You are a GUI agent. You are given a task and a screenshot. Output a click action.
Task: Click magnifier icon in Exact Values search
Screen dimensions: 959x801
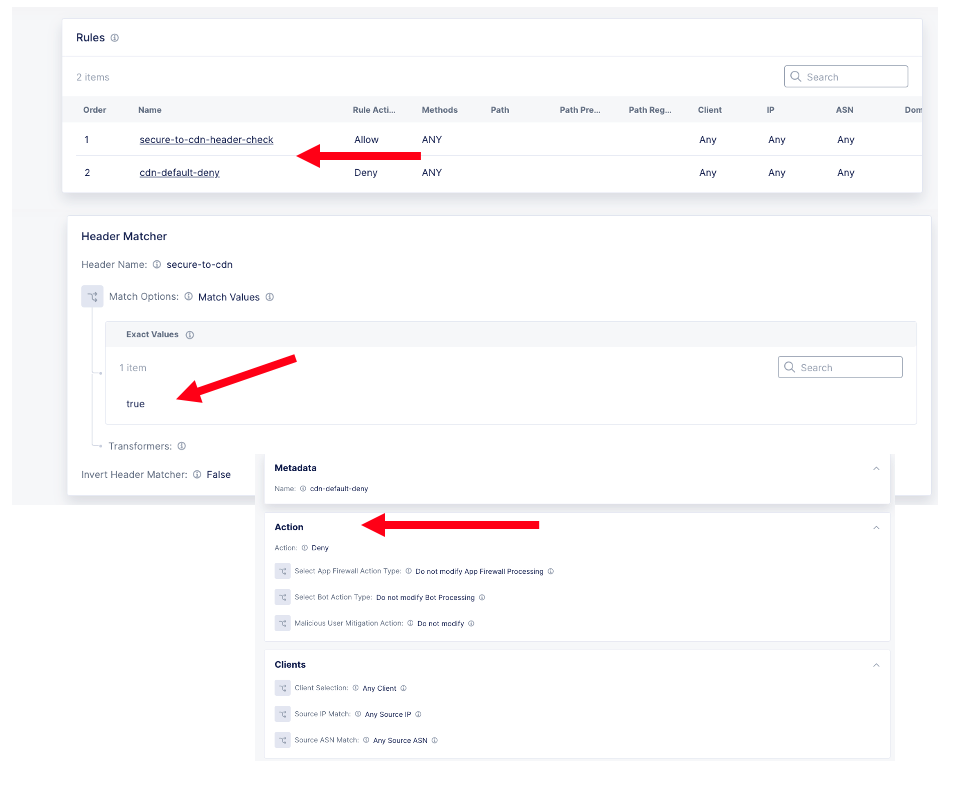point(790,367)
